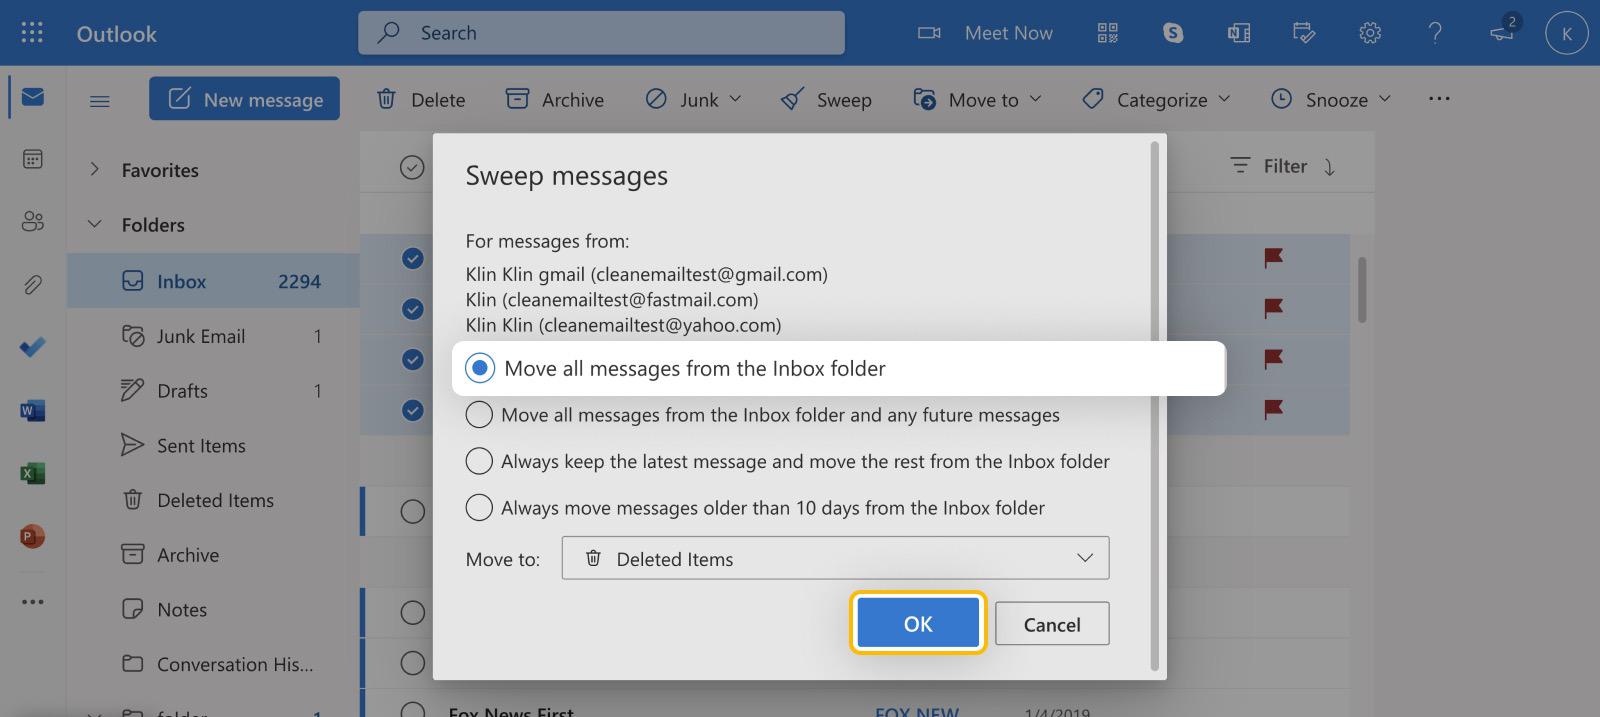Screen dimensions: 1600x717
Task: Uncheck the third selected message checkbox
Action: coord(412,359)
